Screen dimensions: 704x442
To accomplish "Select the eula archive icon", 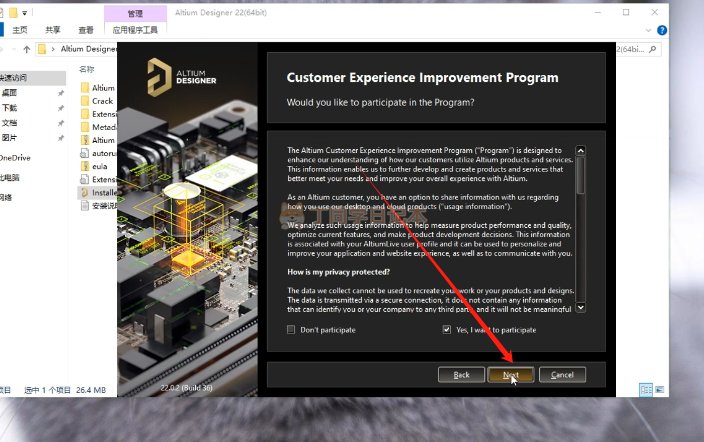I will tap(84, 166).
